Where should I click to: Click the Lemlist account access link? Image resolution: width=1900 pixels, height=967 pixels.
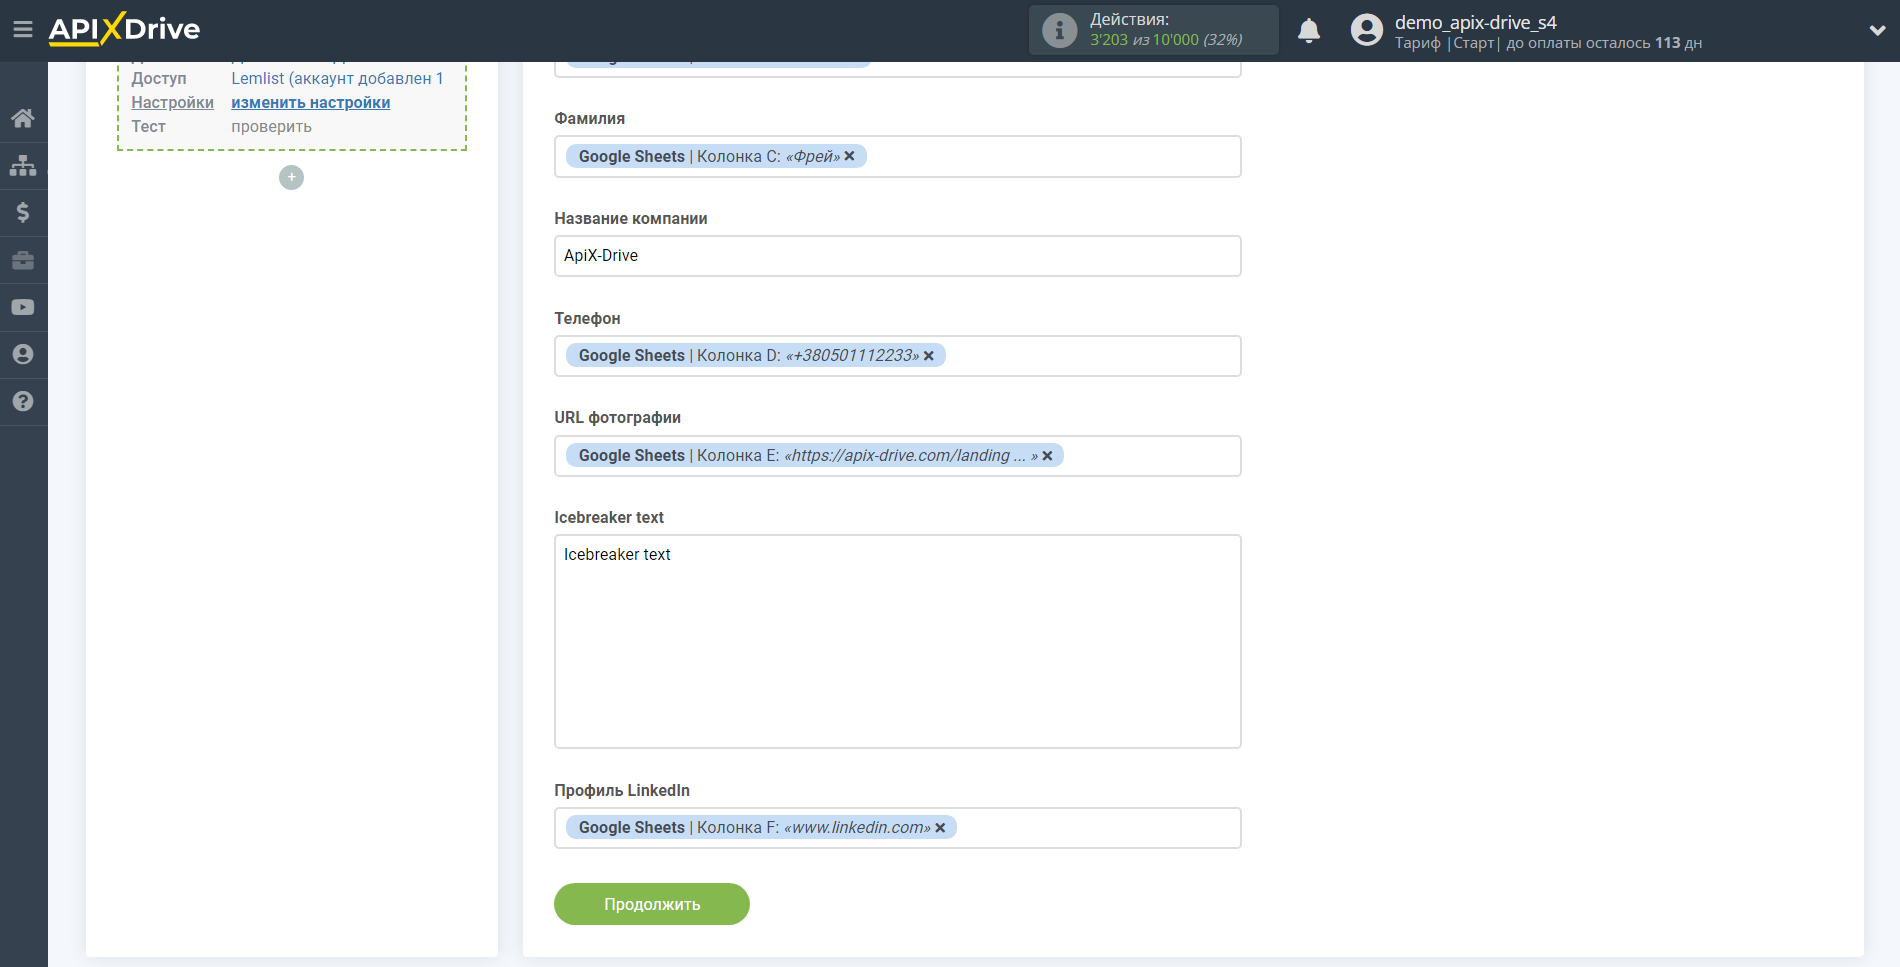coord(337,78)
